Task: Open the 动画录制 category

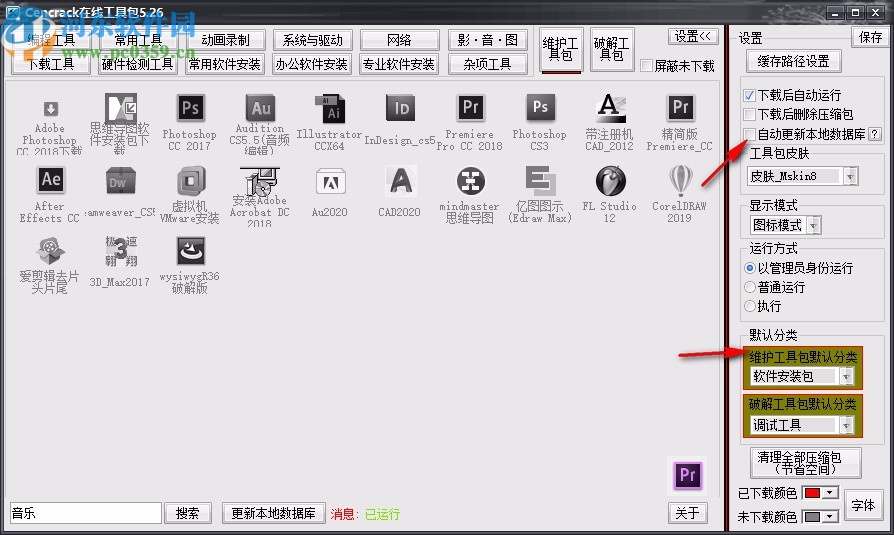Action: click(225, 40)
